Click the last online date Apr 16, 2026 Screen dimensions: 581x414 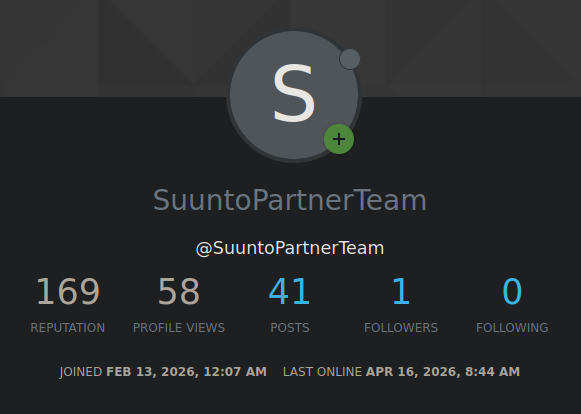(x=443, y=372)
